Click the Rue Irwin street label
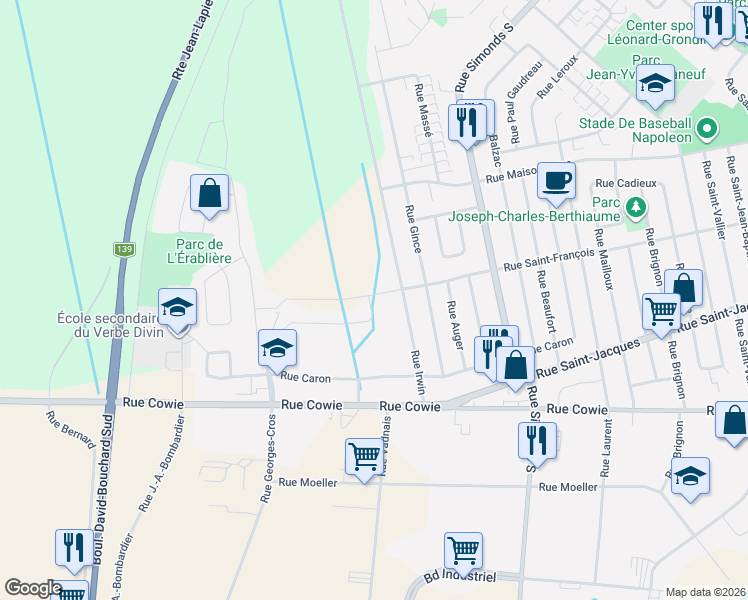Image resolution: width=748 pixels, height=600 pixels. point(418,372)
